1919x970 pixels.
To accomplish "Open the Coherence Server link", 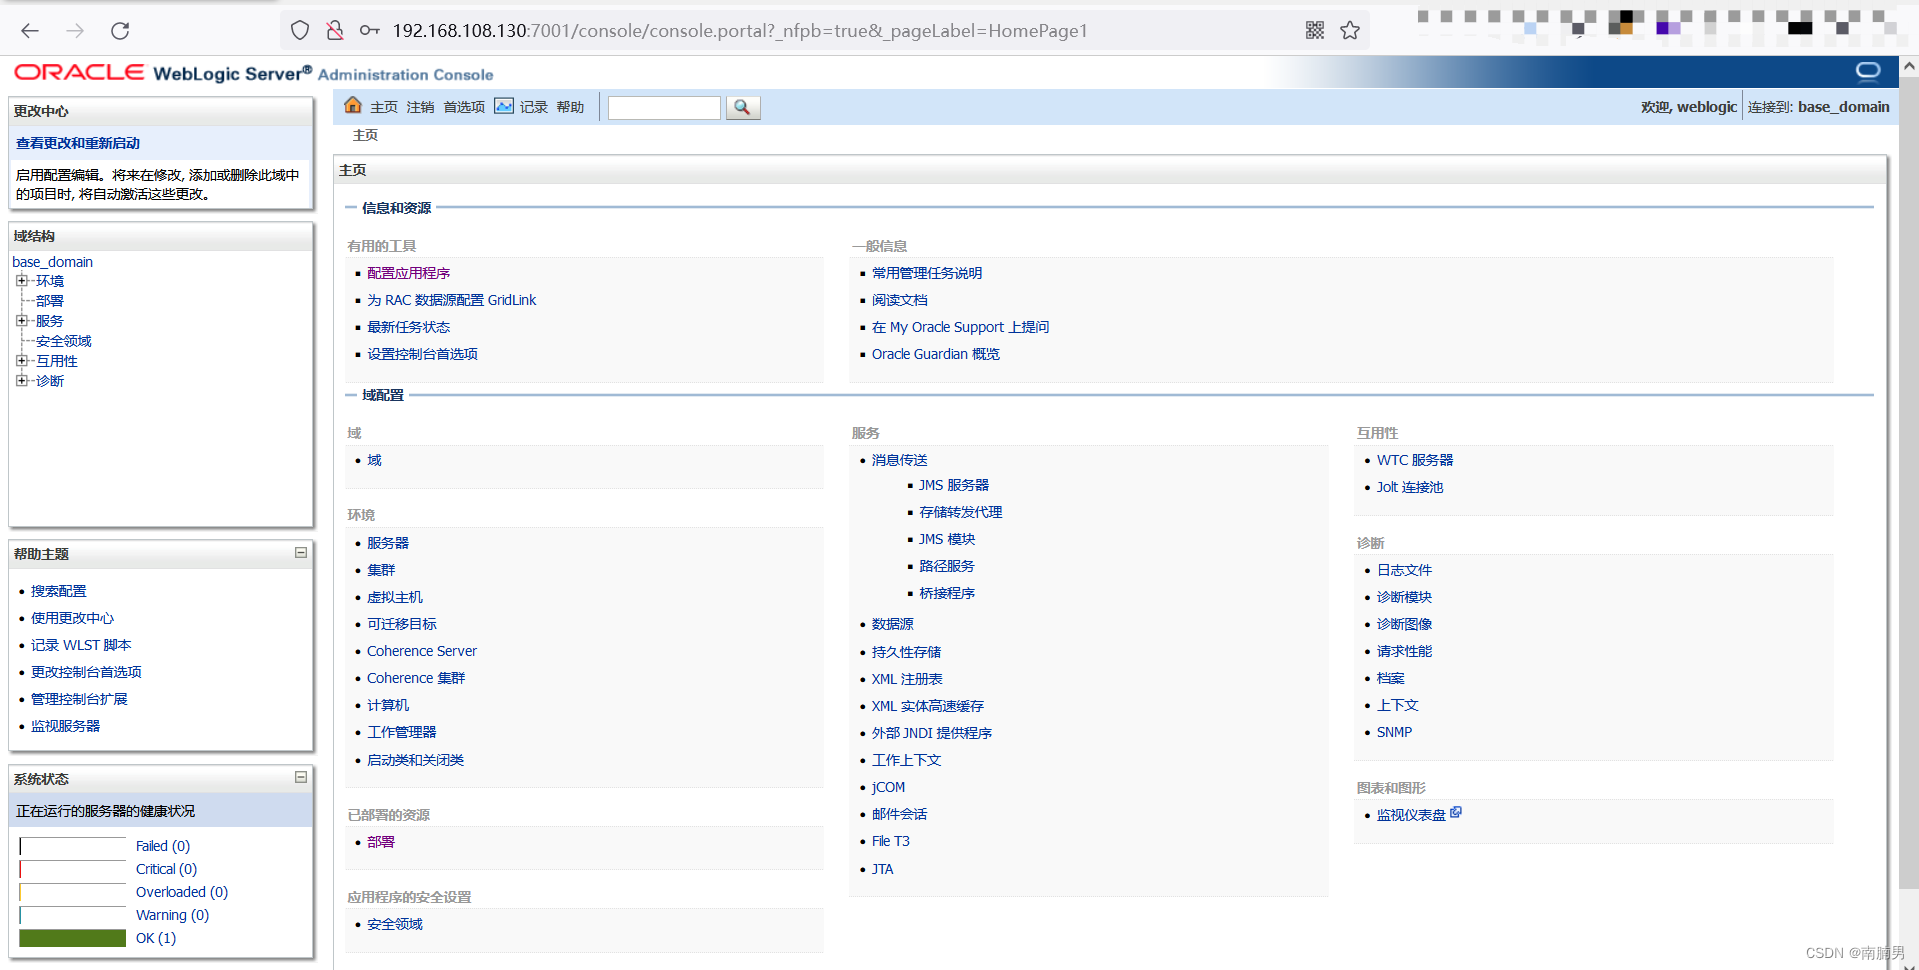I will pos(422,651).
